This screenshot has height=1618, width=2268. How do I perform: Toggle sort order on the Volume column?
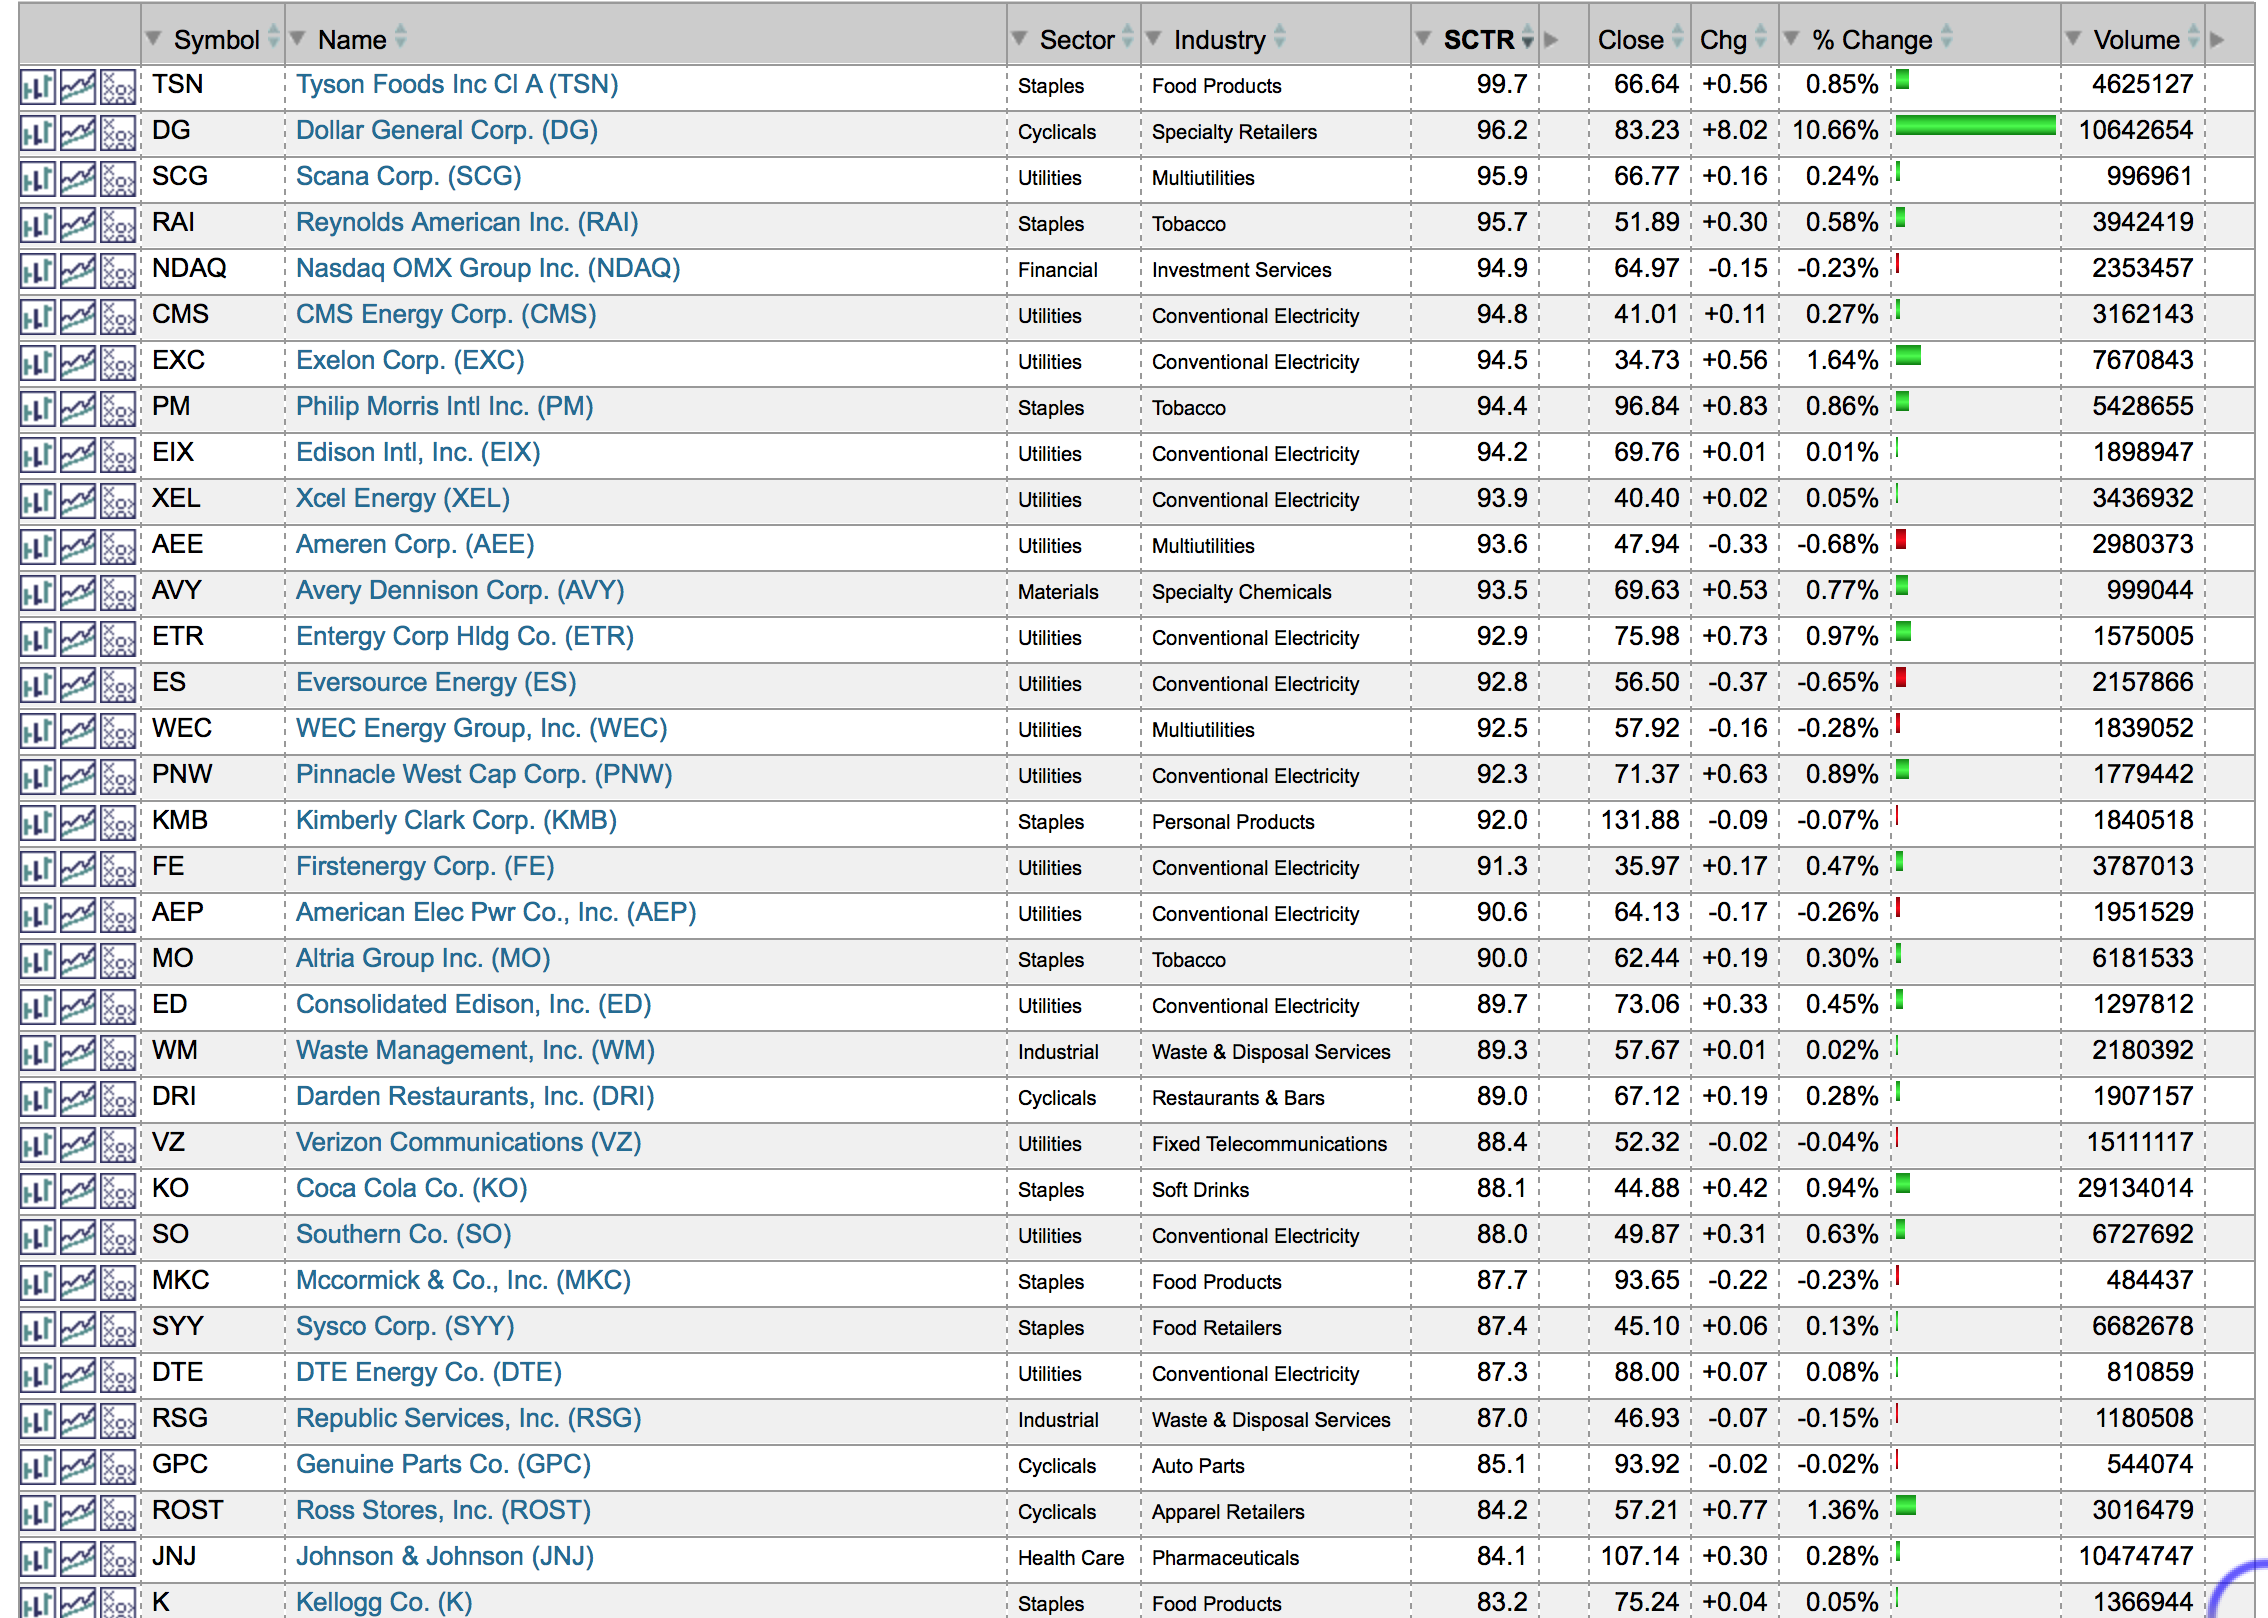pyautogui.click(x=2193, y=39)
